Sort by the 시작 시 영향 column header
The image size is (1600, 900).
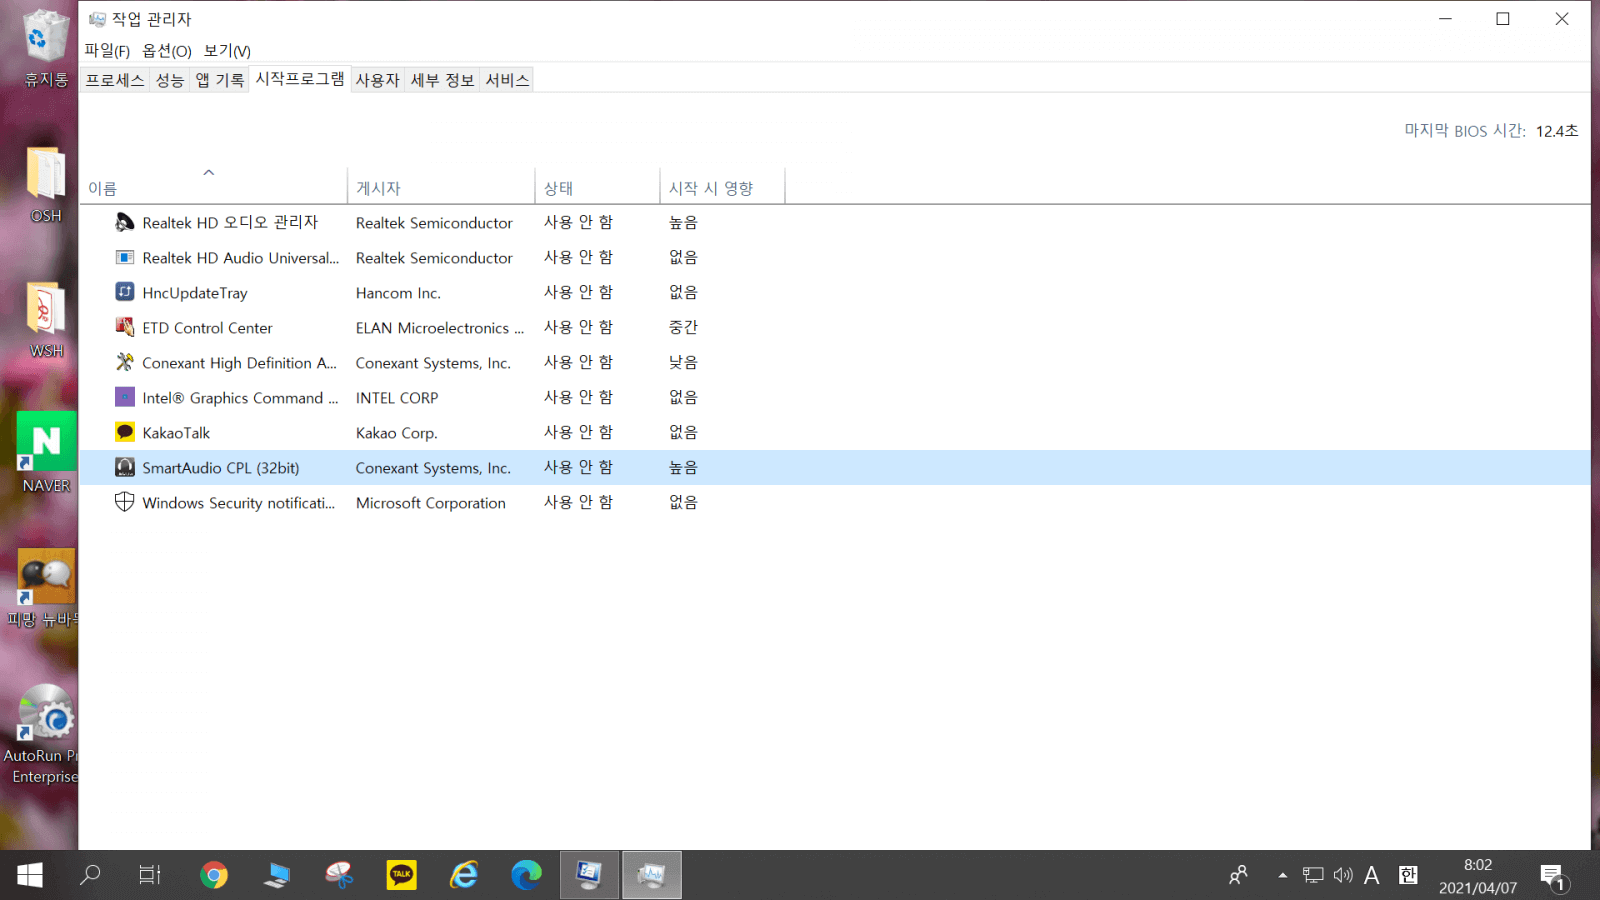pyautogui.click(x=722, y=188)
